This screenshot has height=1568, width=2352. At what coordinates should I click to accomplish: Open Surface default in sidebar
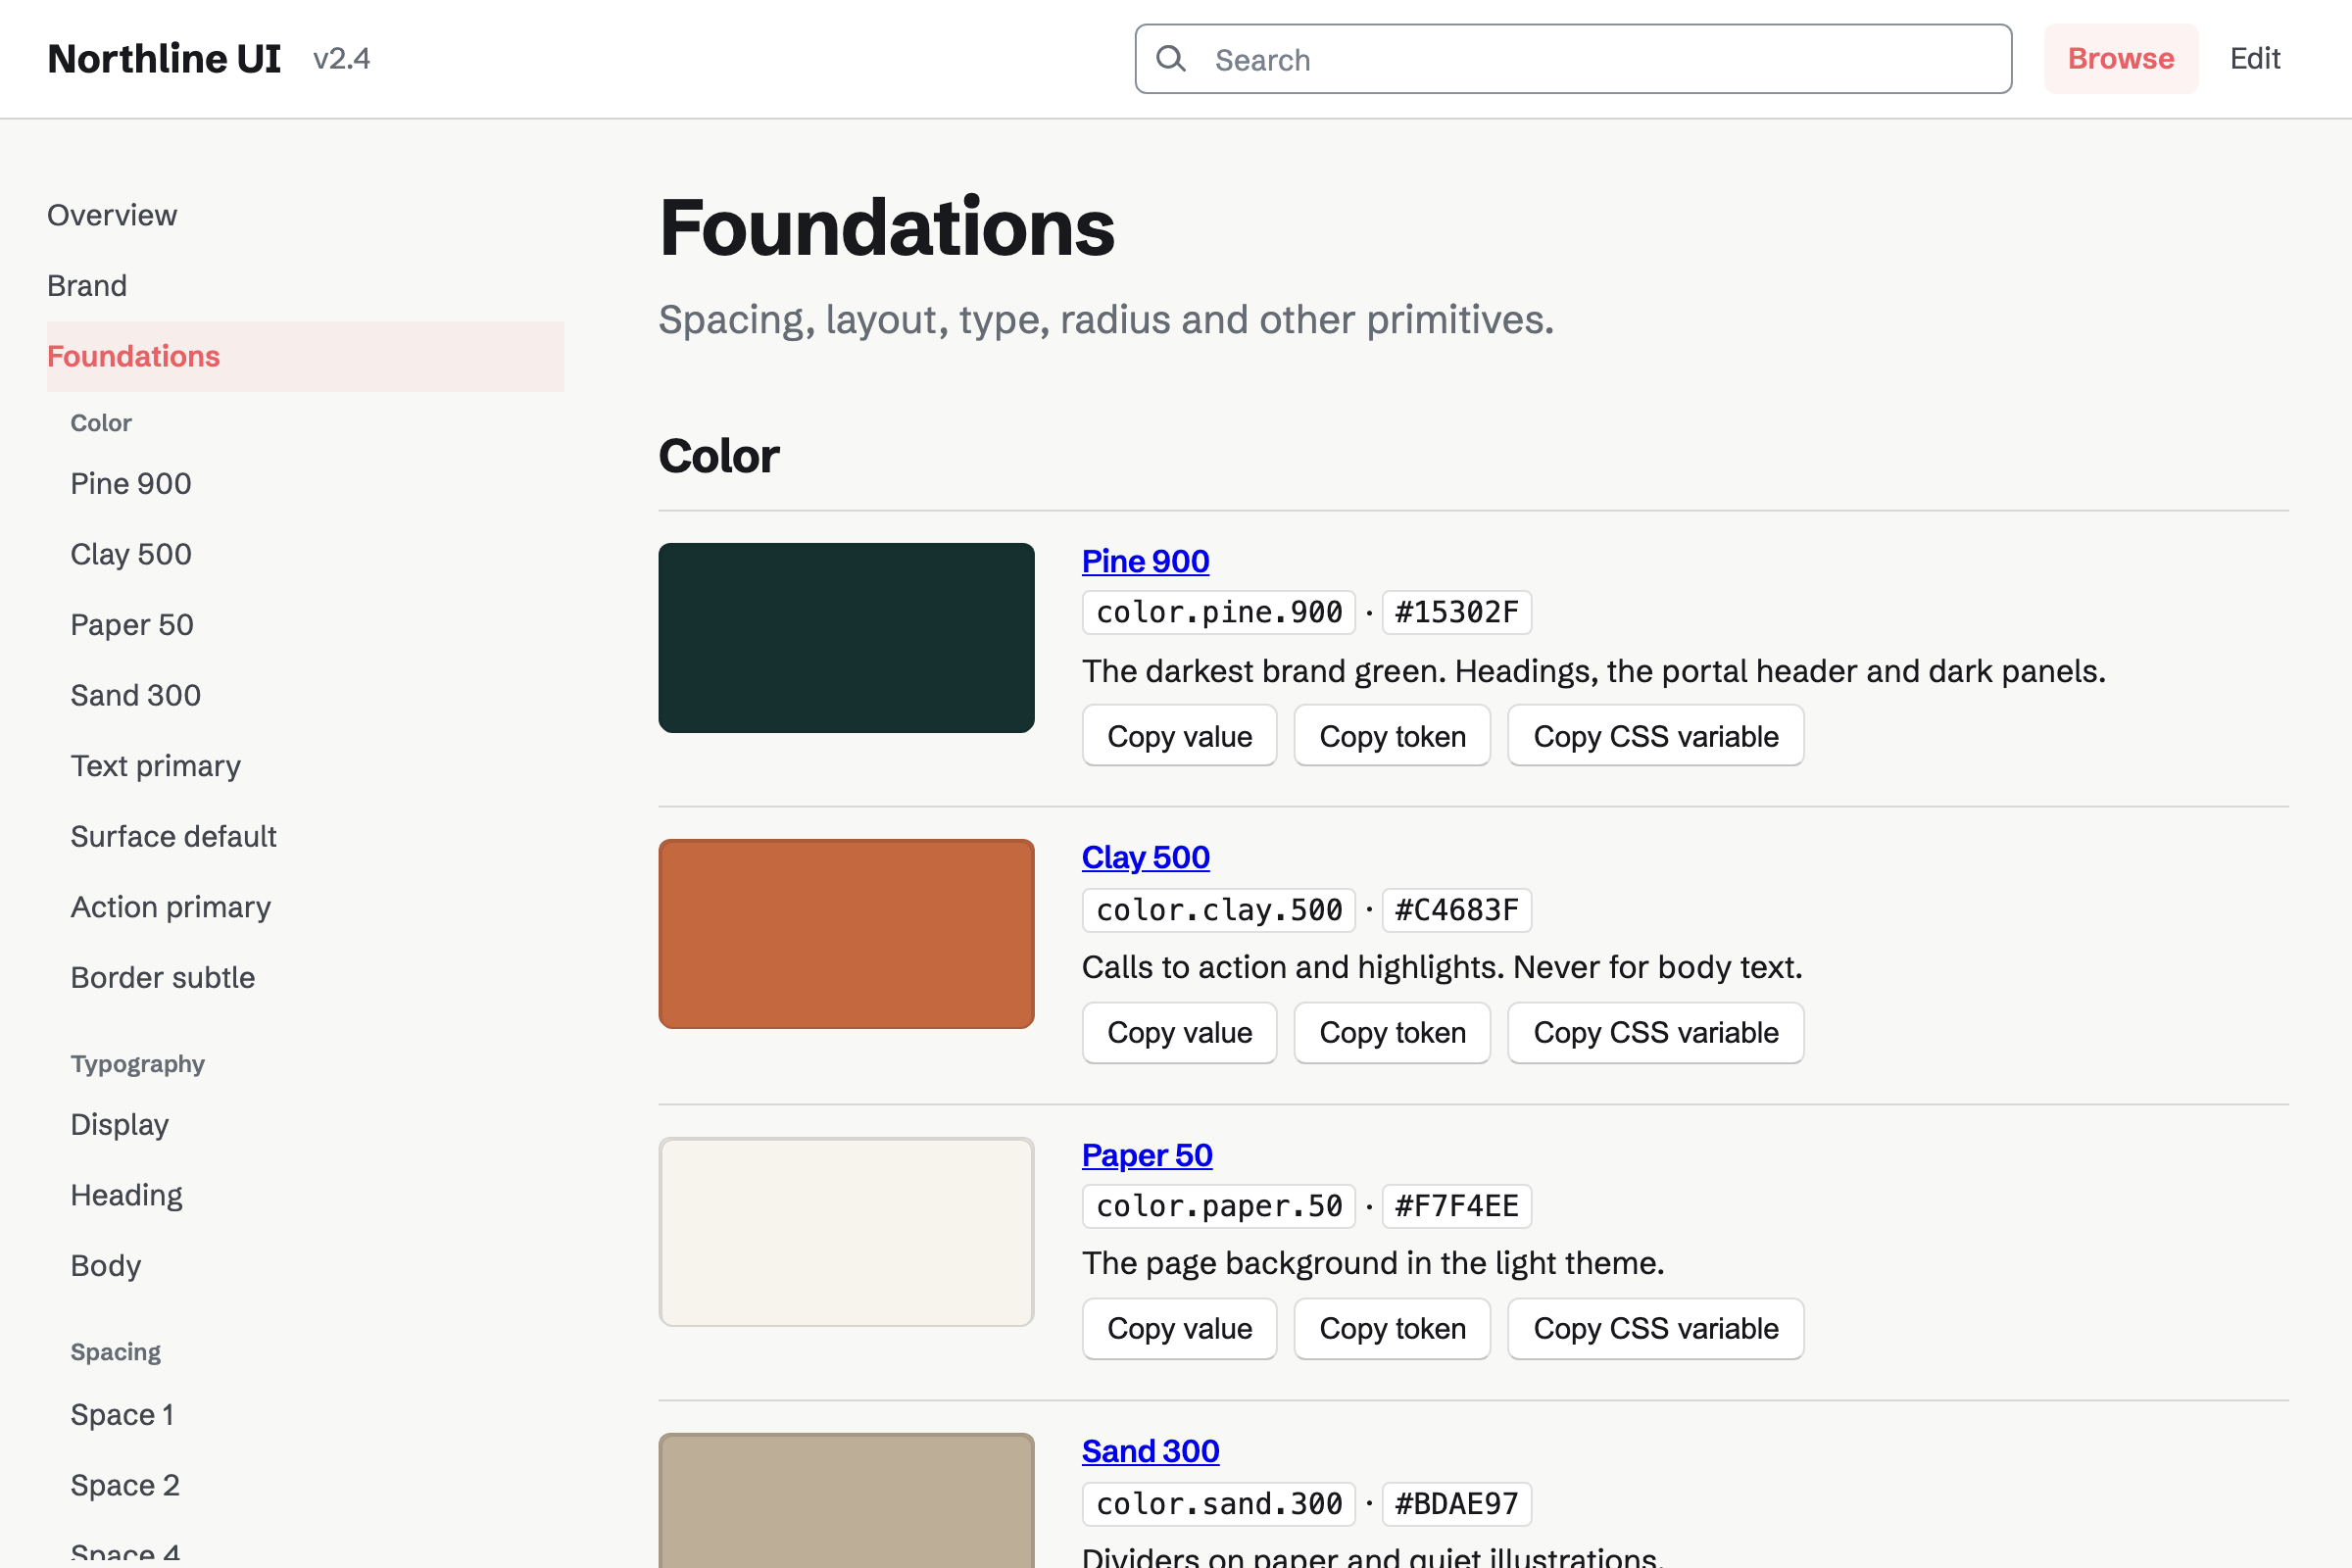coord(173,836)
